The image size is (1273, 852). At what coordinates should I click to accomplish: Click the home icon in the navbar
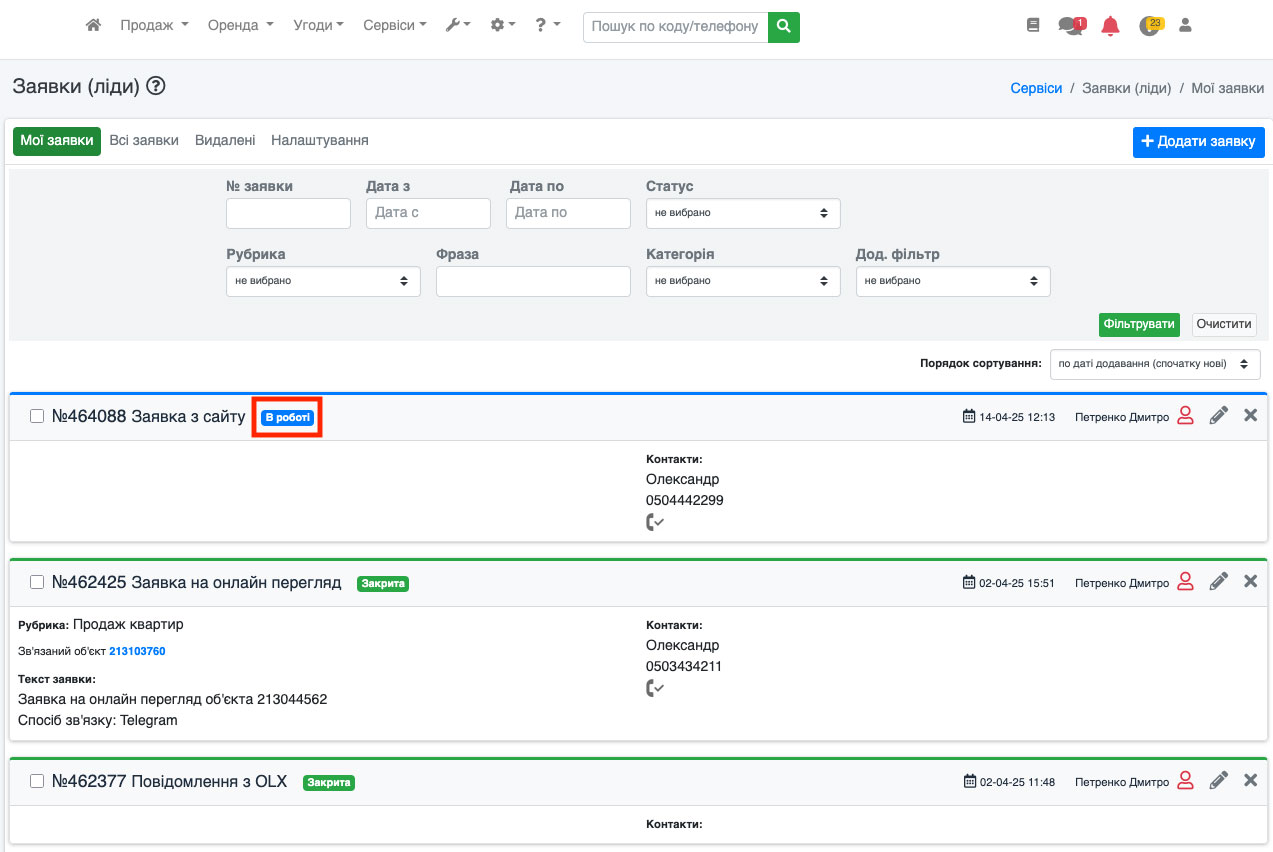pos(93,25)
